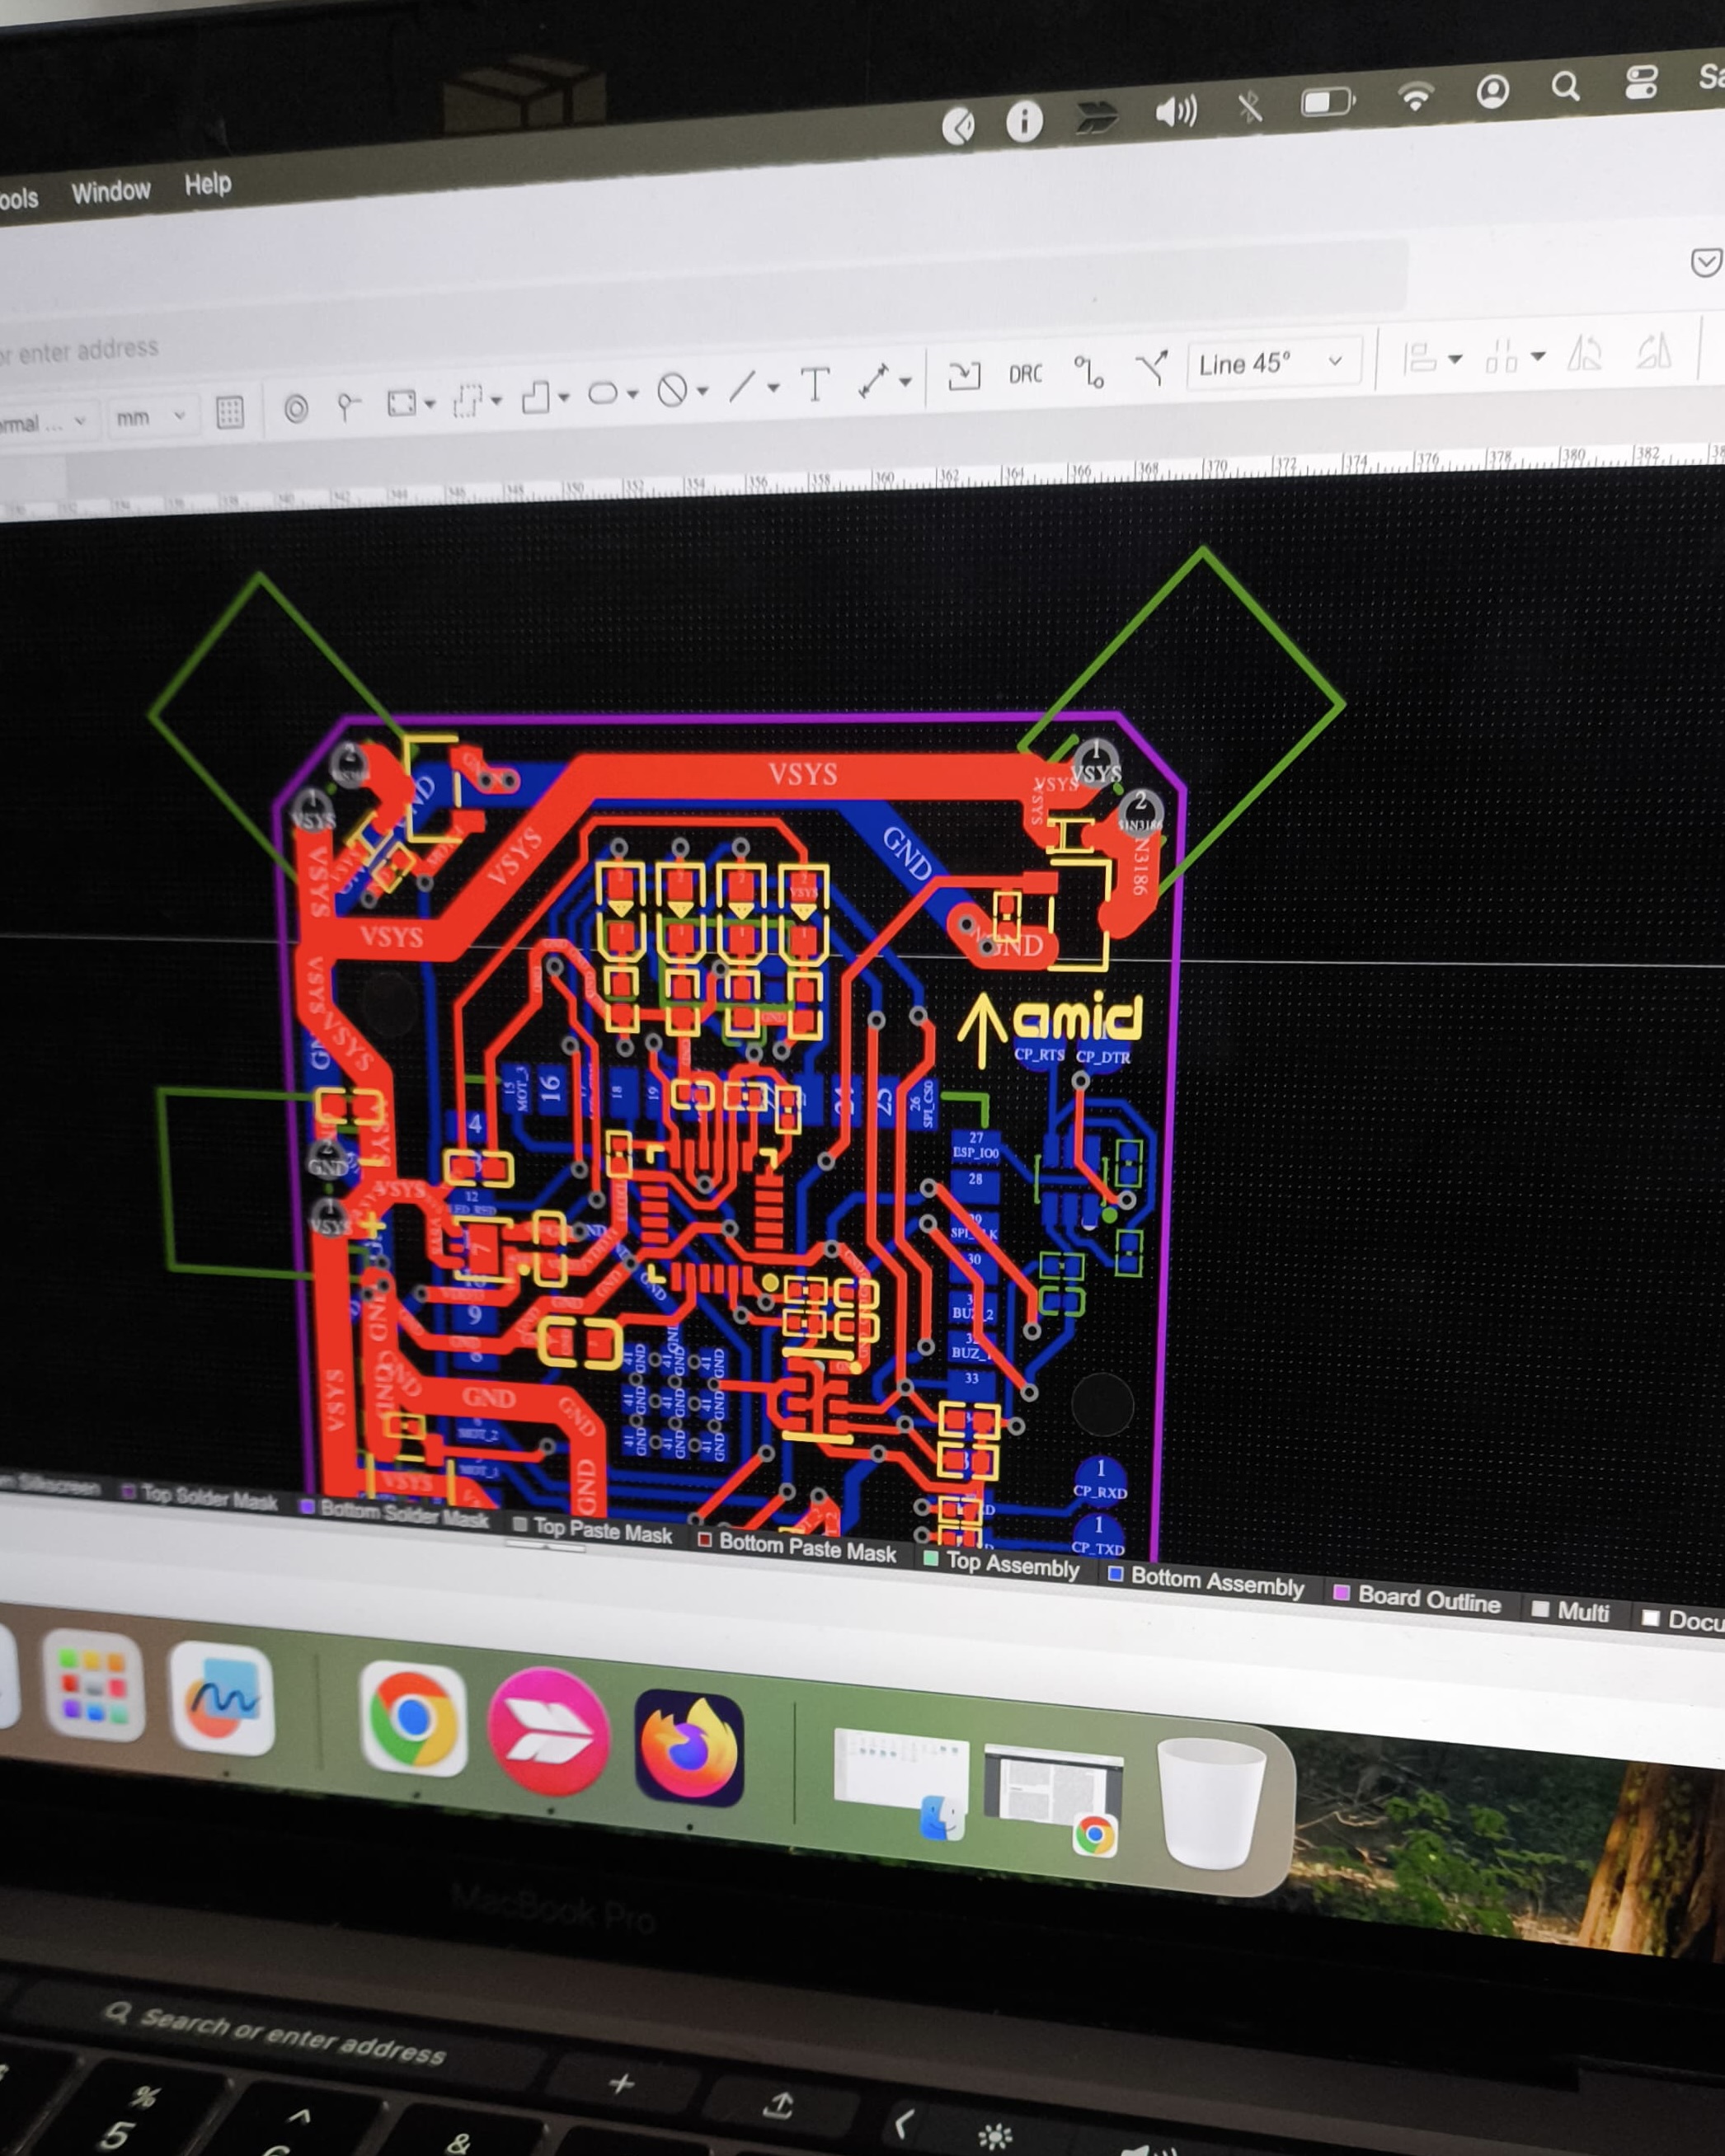Click the ESP_IO0 label pad

976,1146
